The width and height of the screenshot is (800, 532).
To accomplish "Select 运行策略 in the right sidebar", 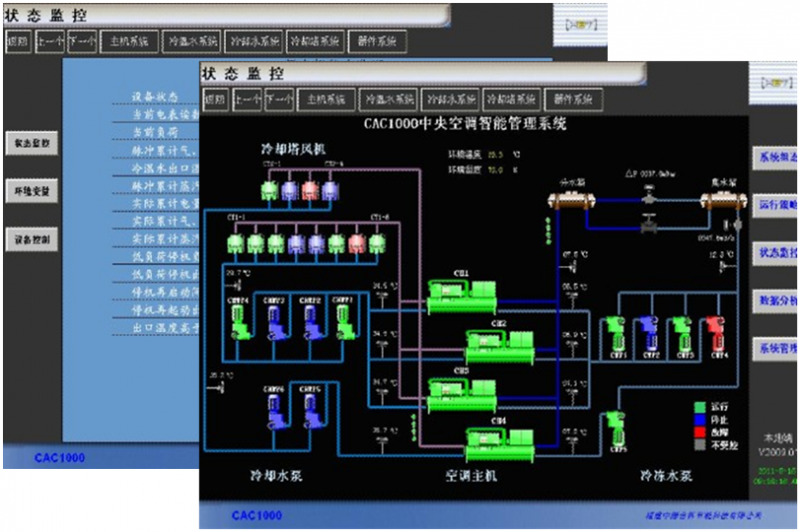I will coord(776,203).
